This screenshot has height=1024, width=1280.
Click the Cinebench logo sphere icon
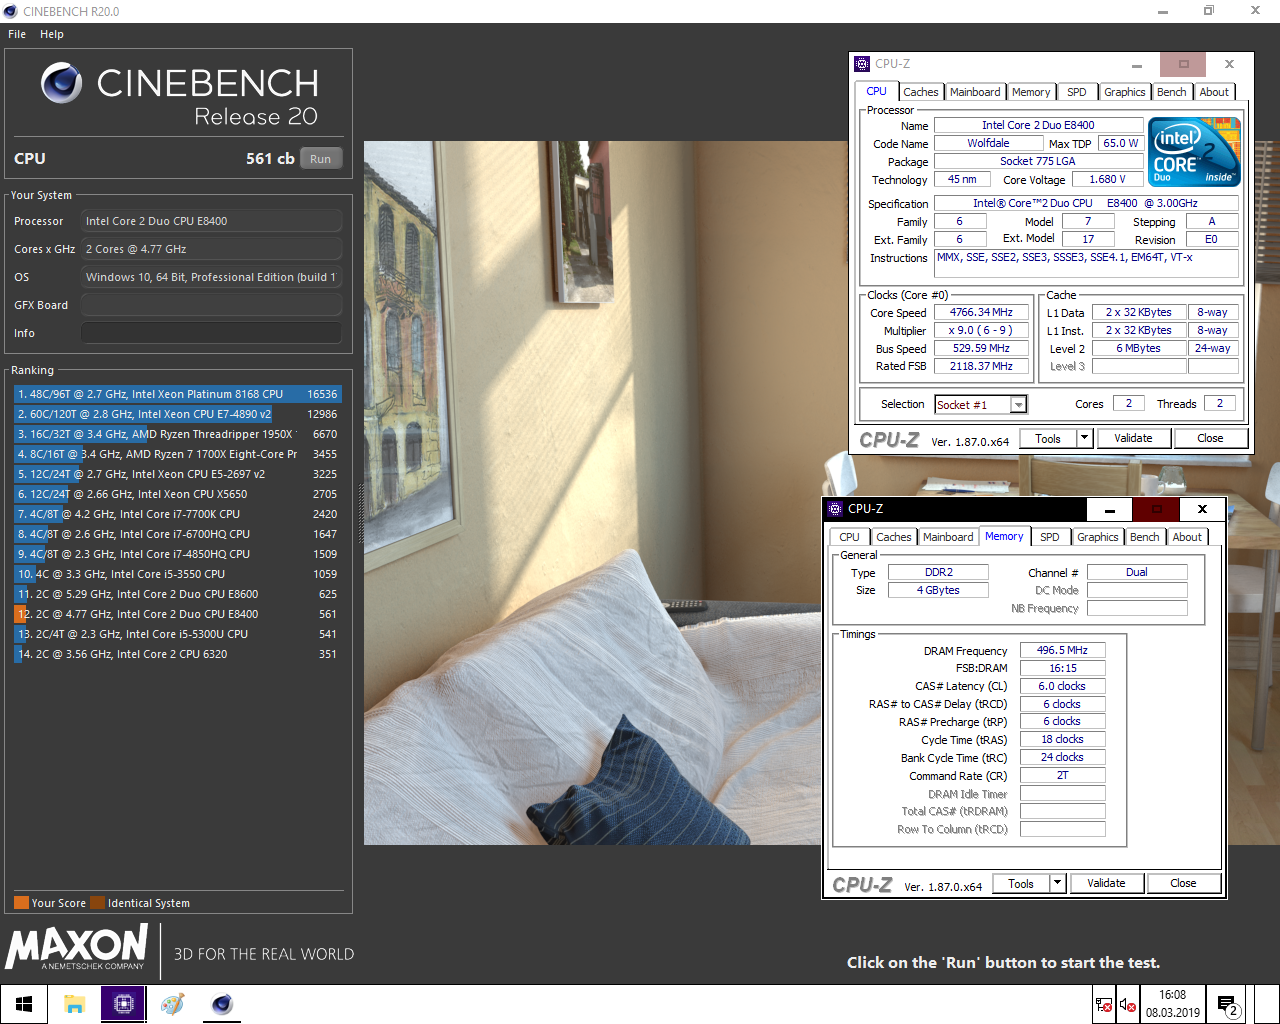coord(61,83)
